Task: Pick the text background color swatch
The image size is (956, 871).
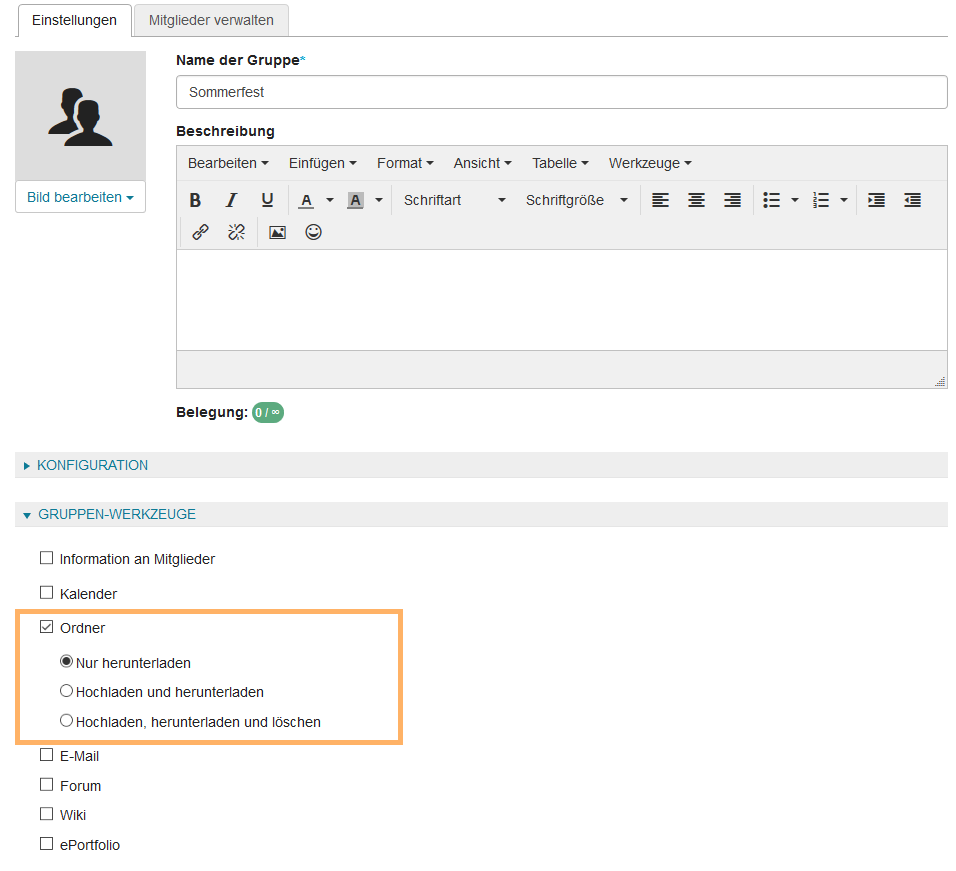Action: 355,200
